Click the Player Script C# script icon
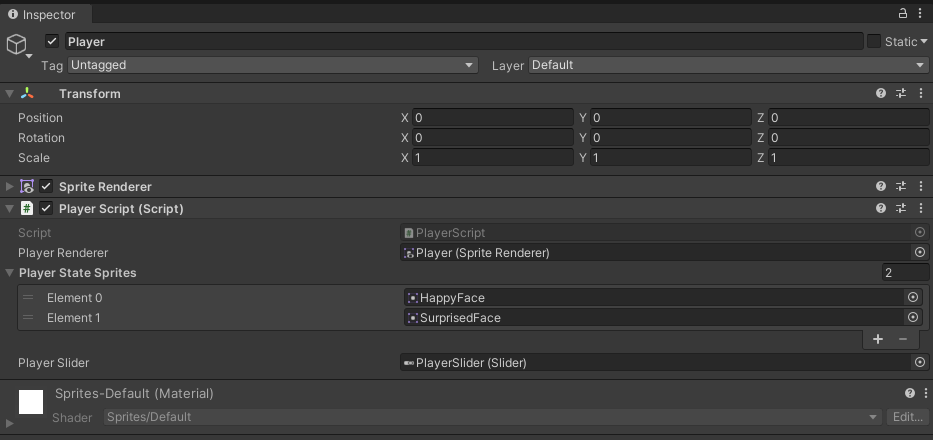Image resolution: width=933 pixels, height=440 pixels. click(27, 208)
